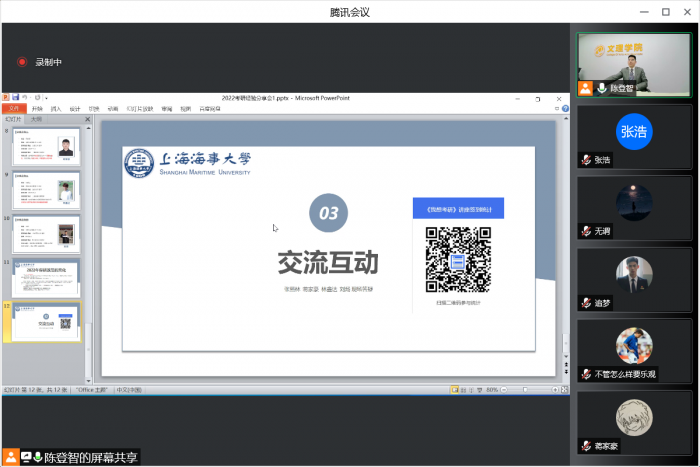The width and height of the screenshot is (700, 467).
Task: Switch to the 开始 (Home) ribbon tab
Action: pyautogui.click(x=37, y=109)
